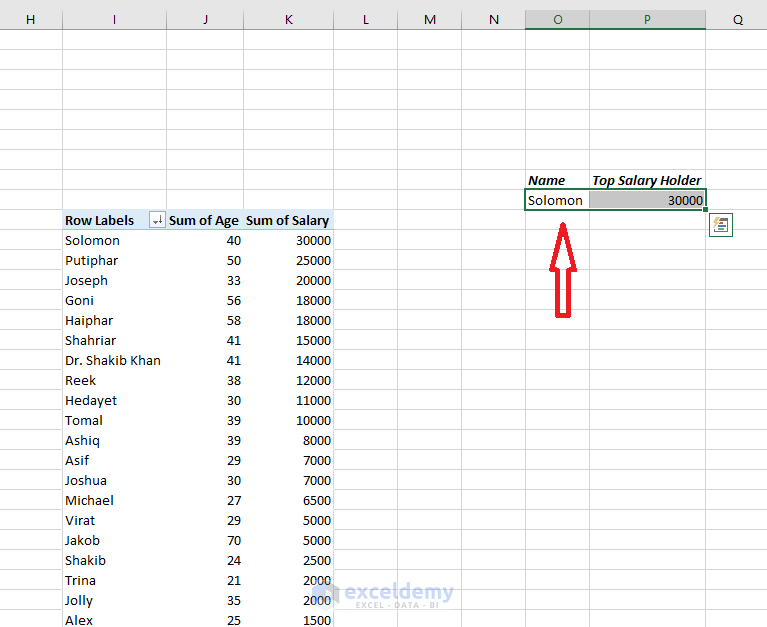Select the 'Asif' row label
Screen dimensions: 767x627
tap(114, 460)
